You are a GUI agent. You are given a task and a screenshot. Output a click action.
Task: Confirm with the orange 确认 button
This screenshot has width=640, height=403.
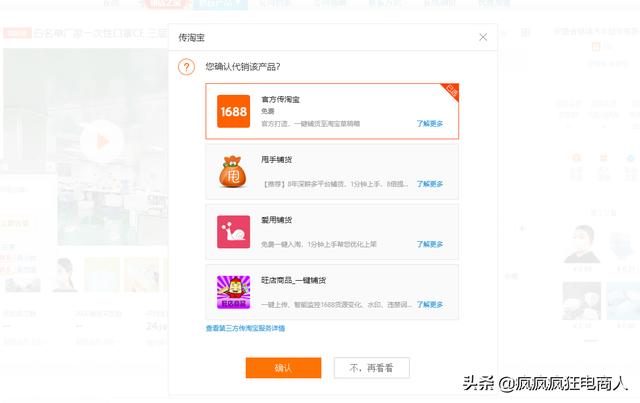pyautogui.click(x=283, y=368)
